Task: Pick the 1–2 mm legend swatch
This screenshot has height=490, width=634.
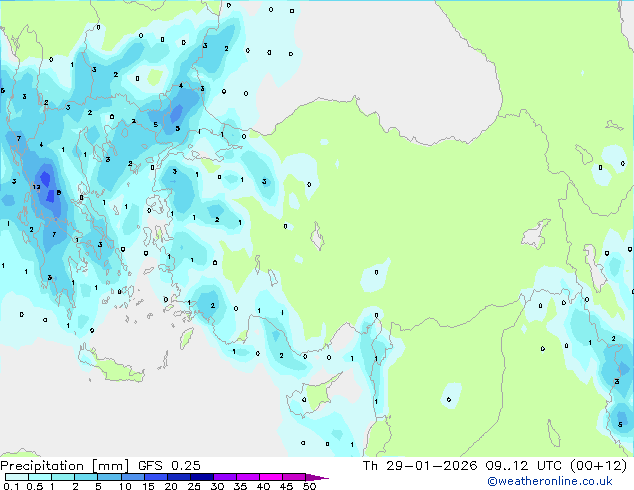Action: (63, 477)
